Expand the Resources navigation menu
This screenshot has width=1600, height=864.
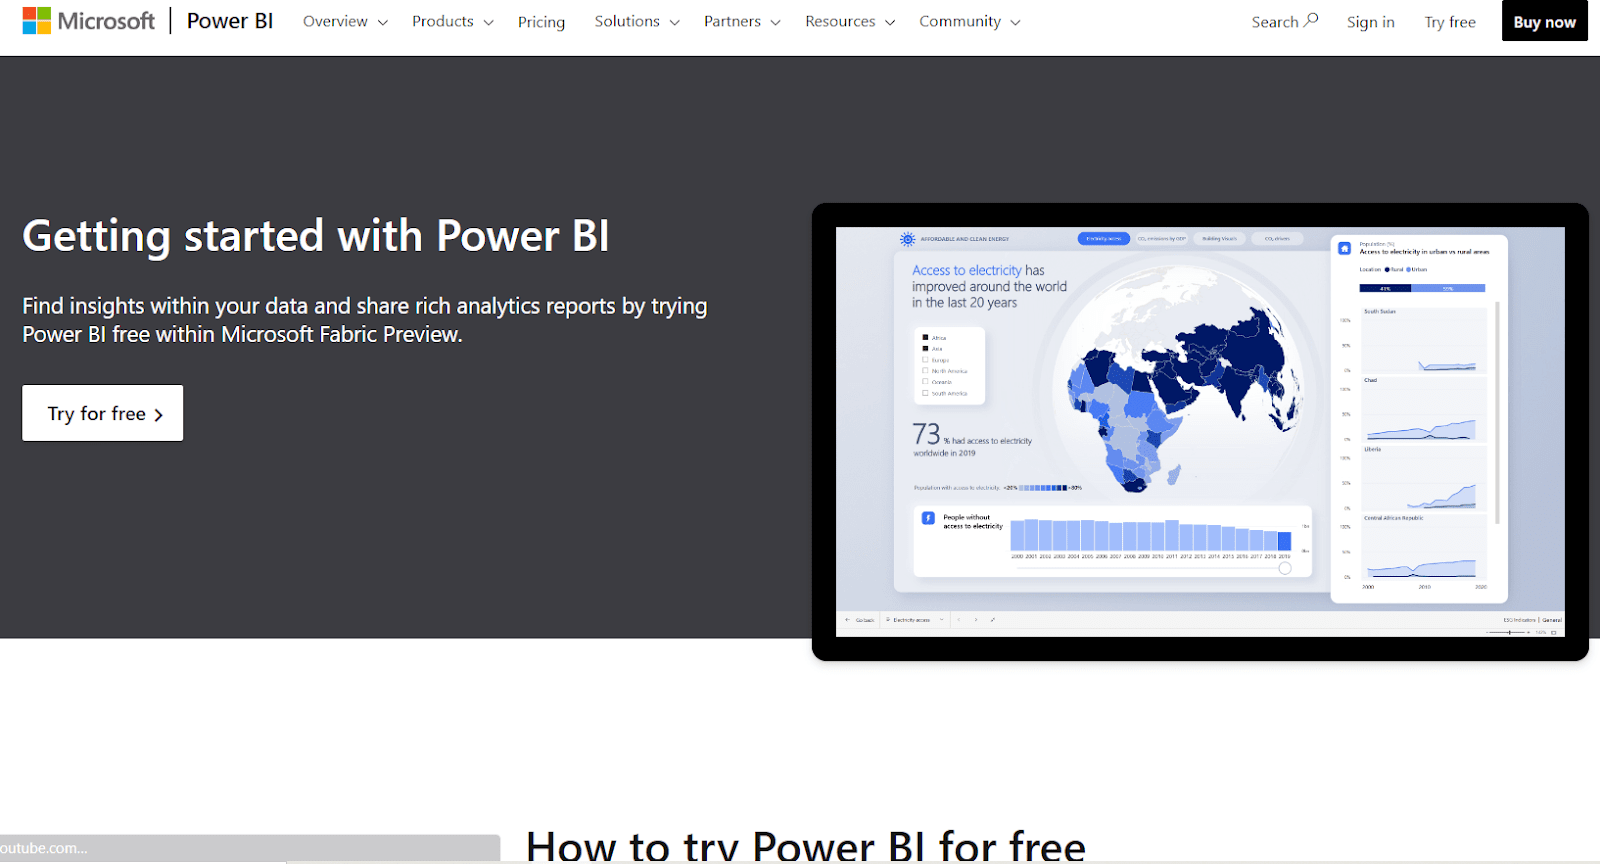(850, 21)
